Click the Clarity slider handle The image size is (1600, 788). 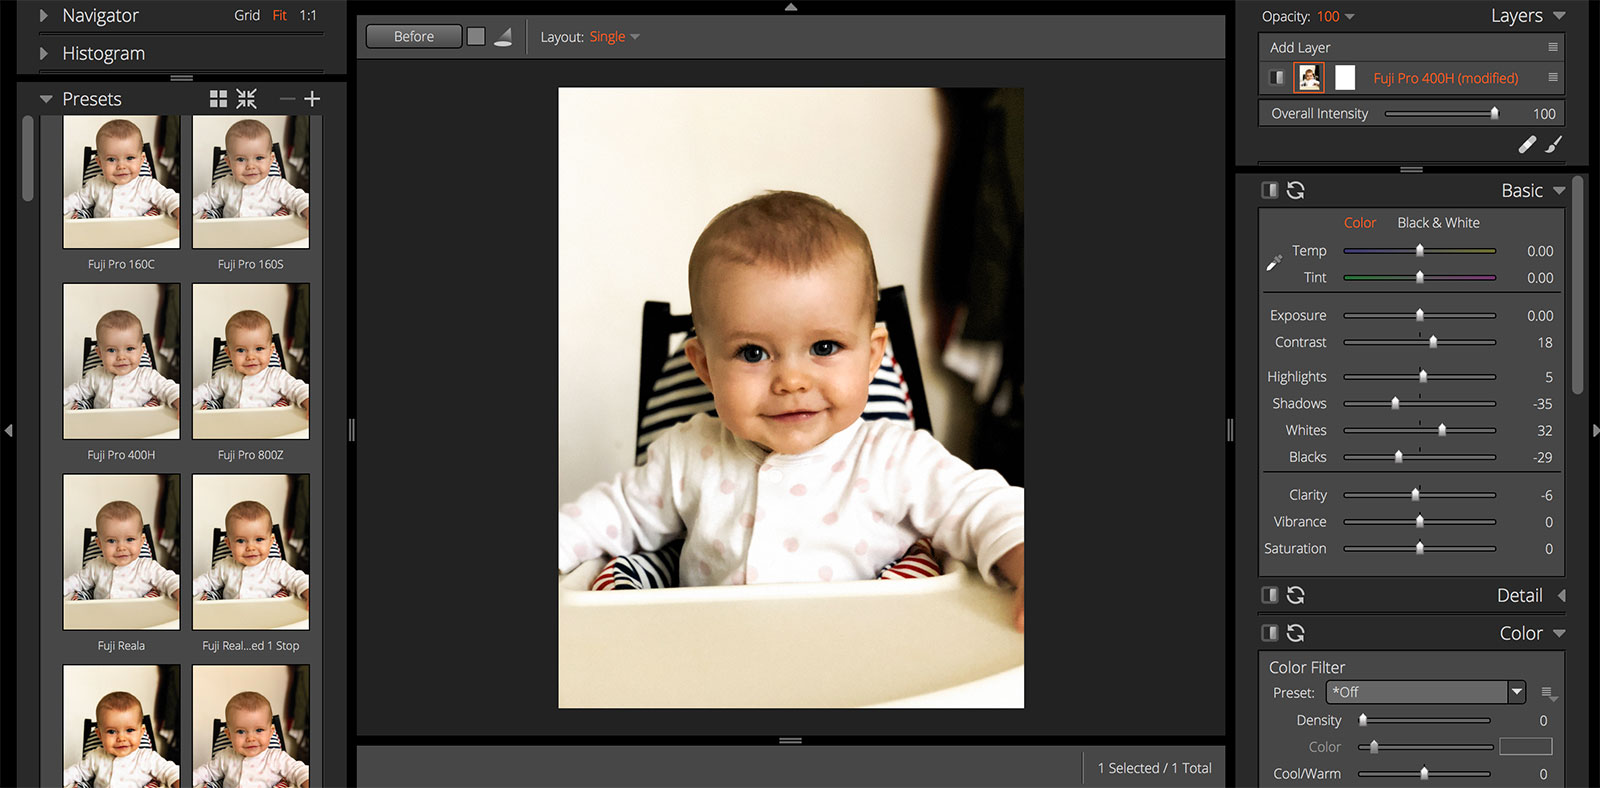[1415, 495]
